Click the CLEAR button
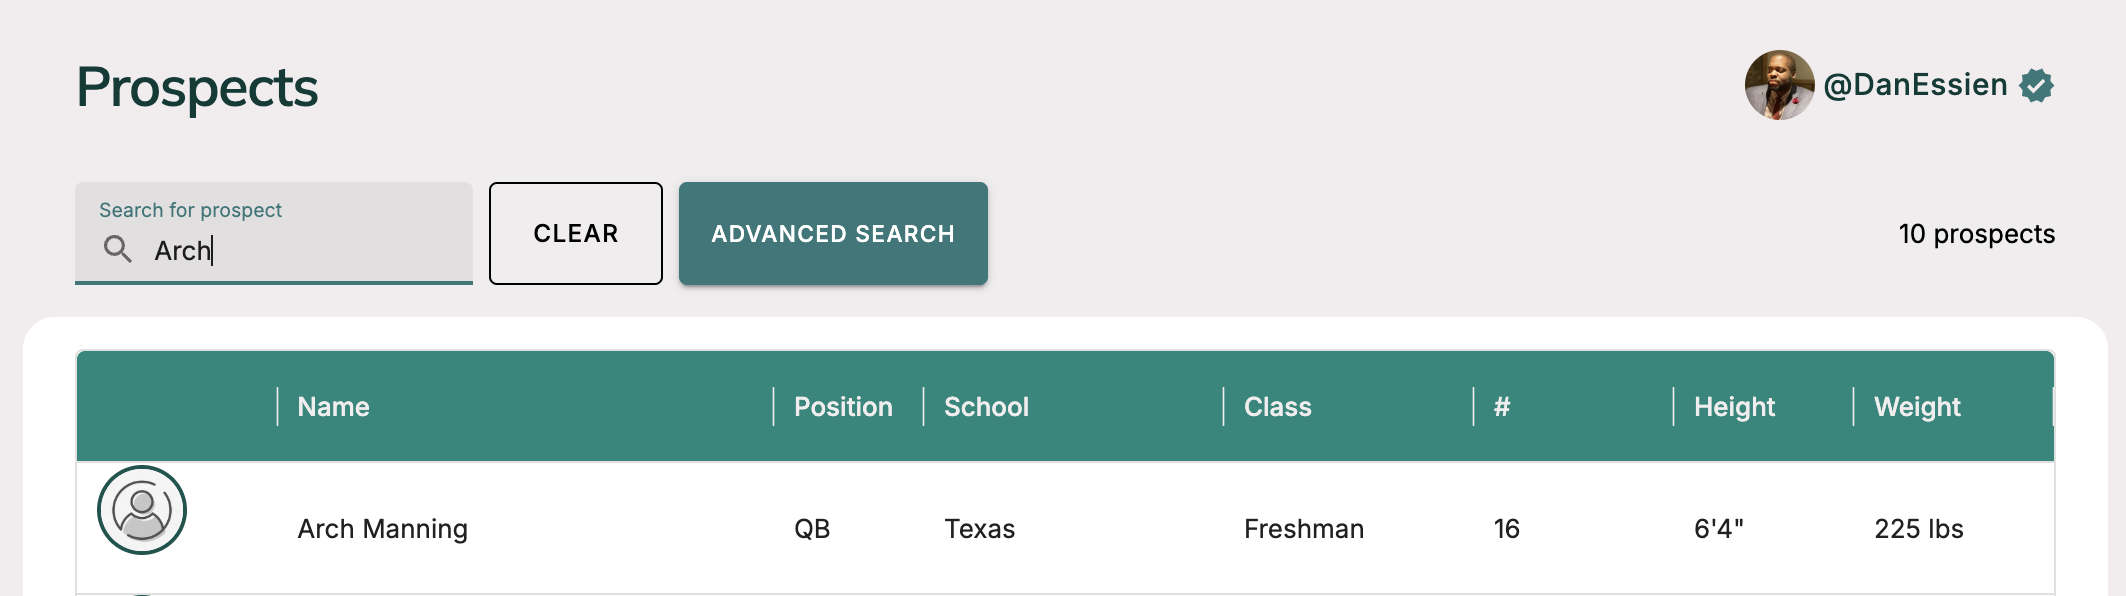 575,233
